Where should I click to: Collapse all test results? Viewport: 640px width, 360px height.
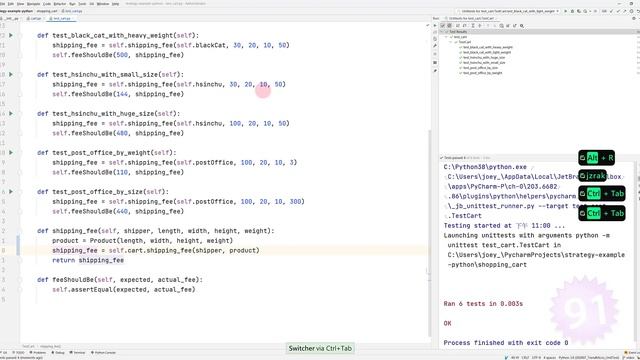pos(480,26)
